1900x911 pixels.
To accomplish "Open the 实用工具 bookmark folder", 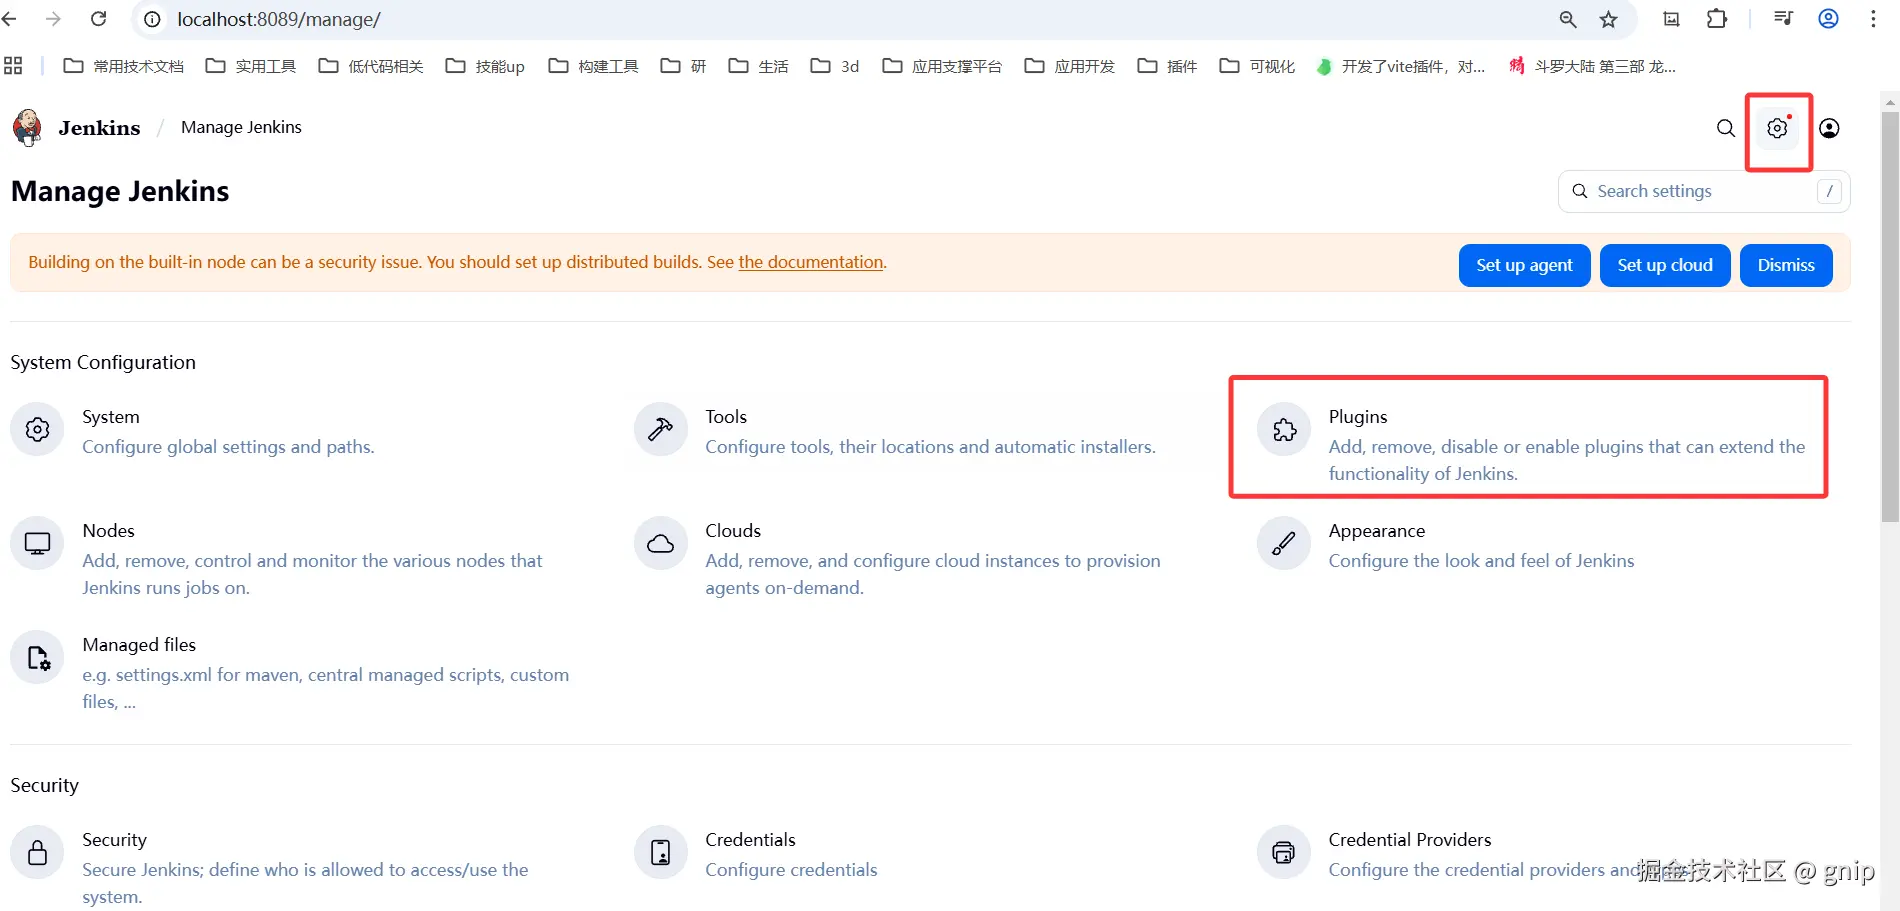I will click(x=250, y=66).
